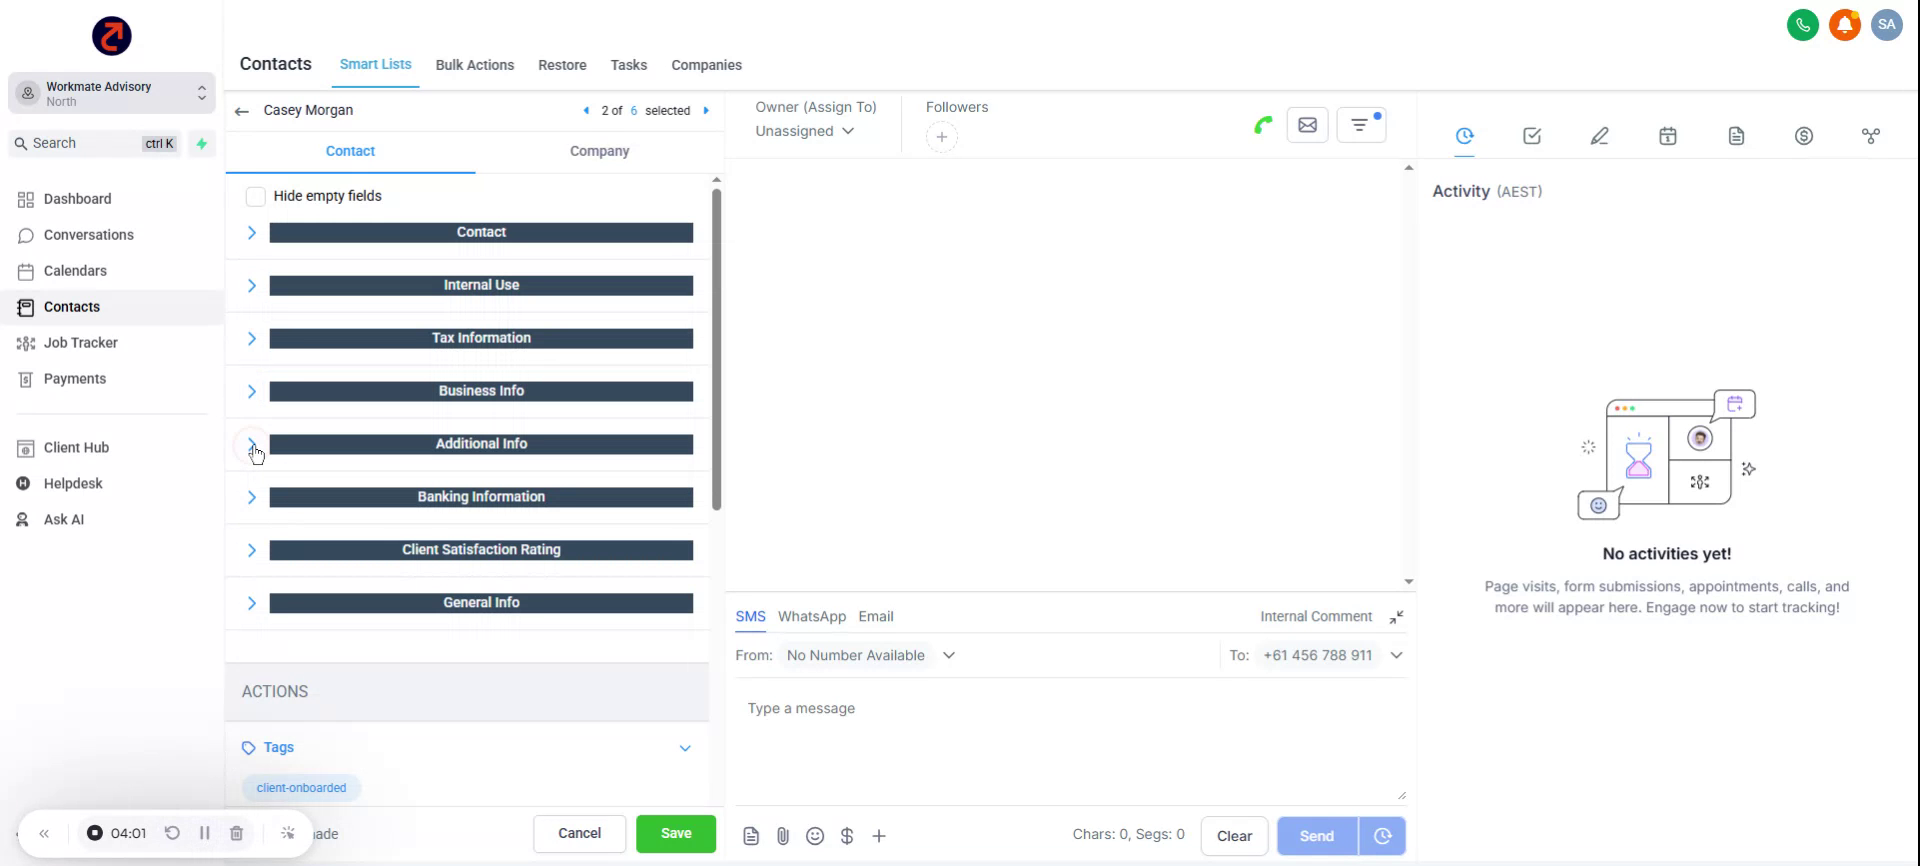Open the Workmate Advisory account switcher

(112, 94)
